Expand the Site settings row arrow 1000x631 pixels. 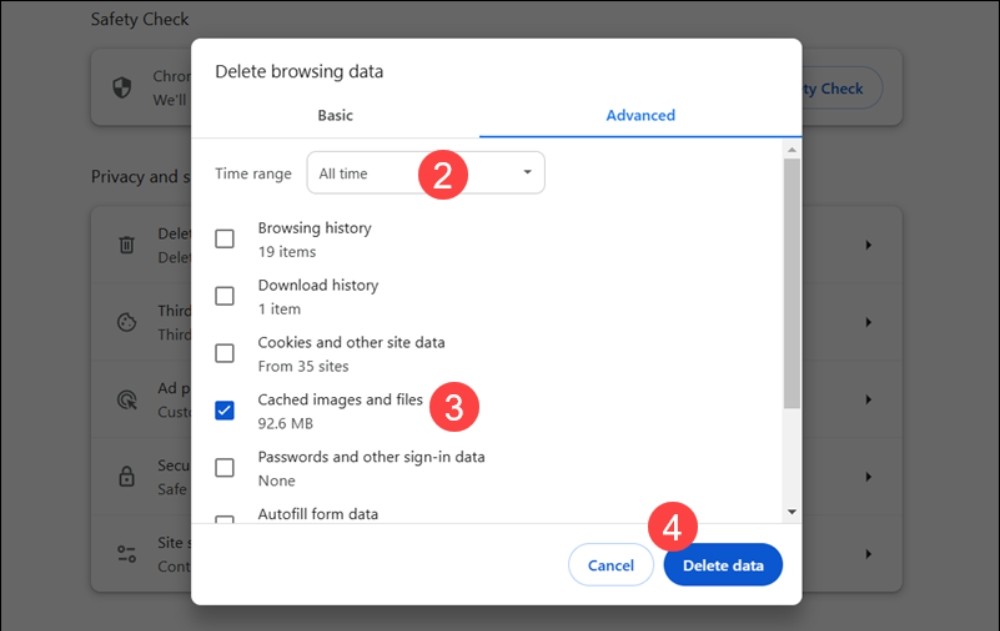(x=868, y=554)
